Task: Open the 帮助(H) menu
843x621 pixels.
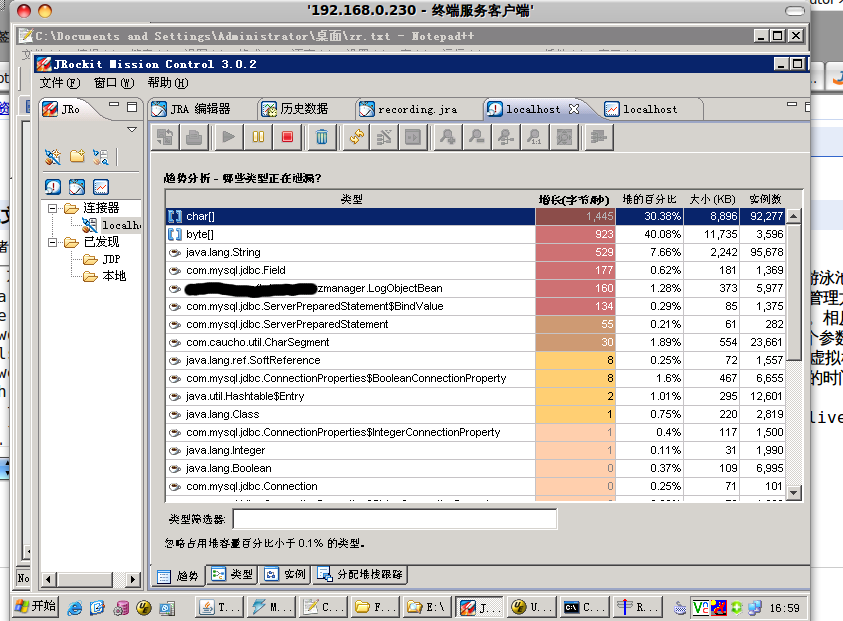Action: (x=168, y=83)
